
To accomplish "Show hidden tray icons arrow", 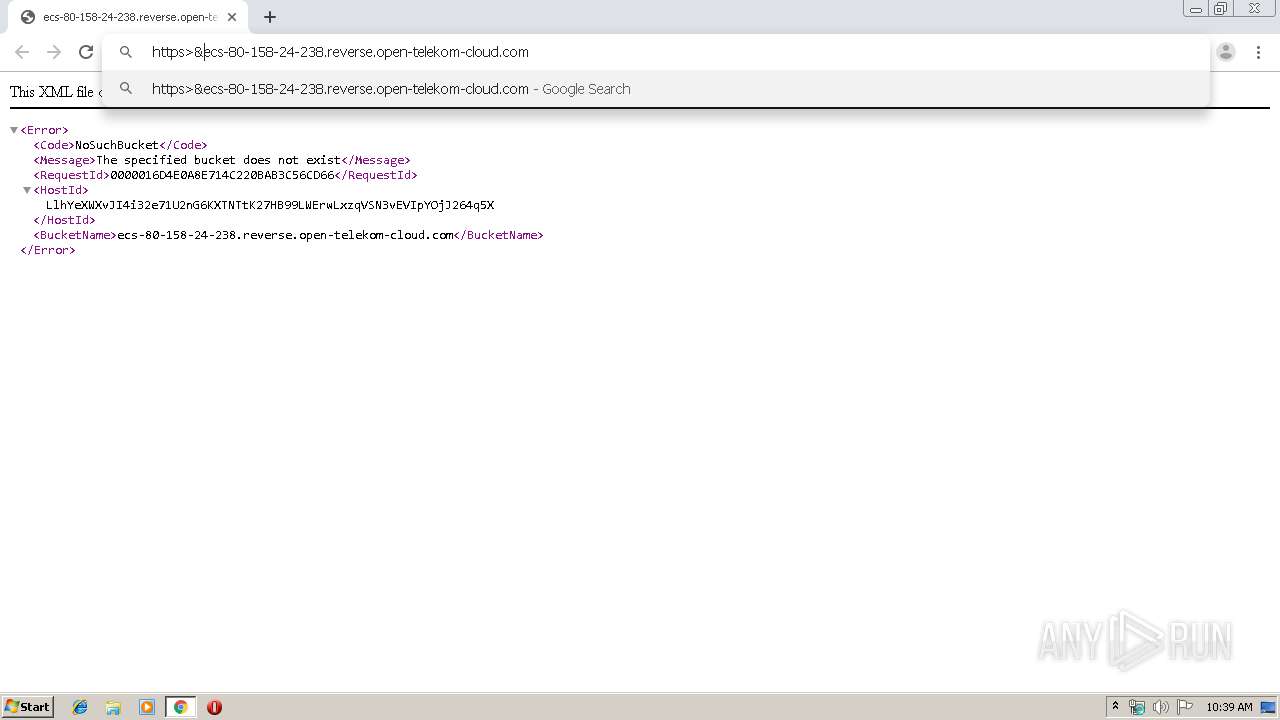I will tap(1115, 707).
